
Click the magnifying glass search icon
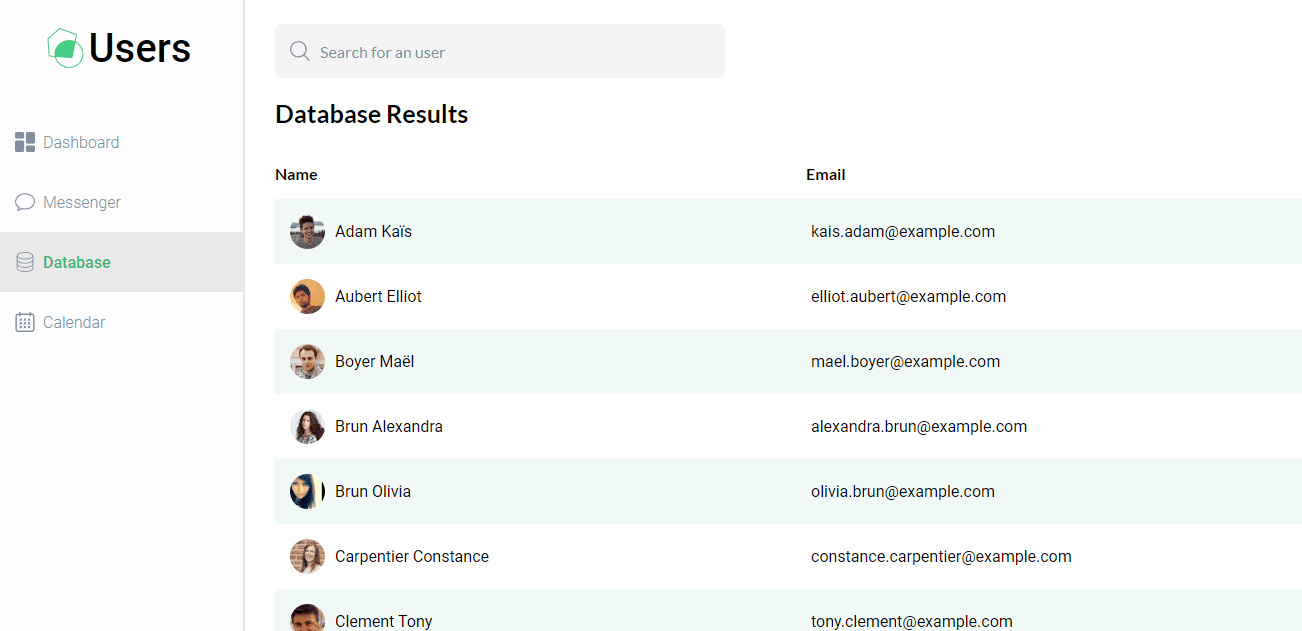(299, 50)
